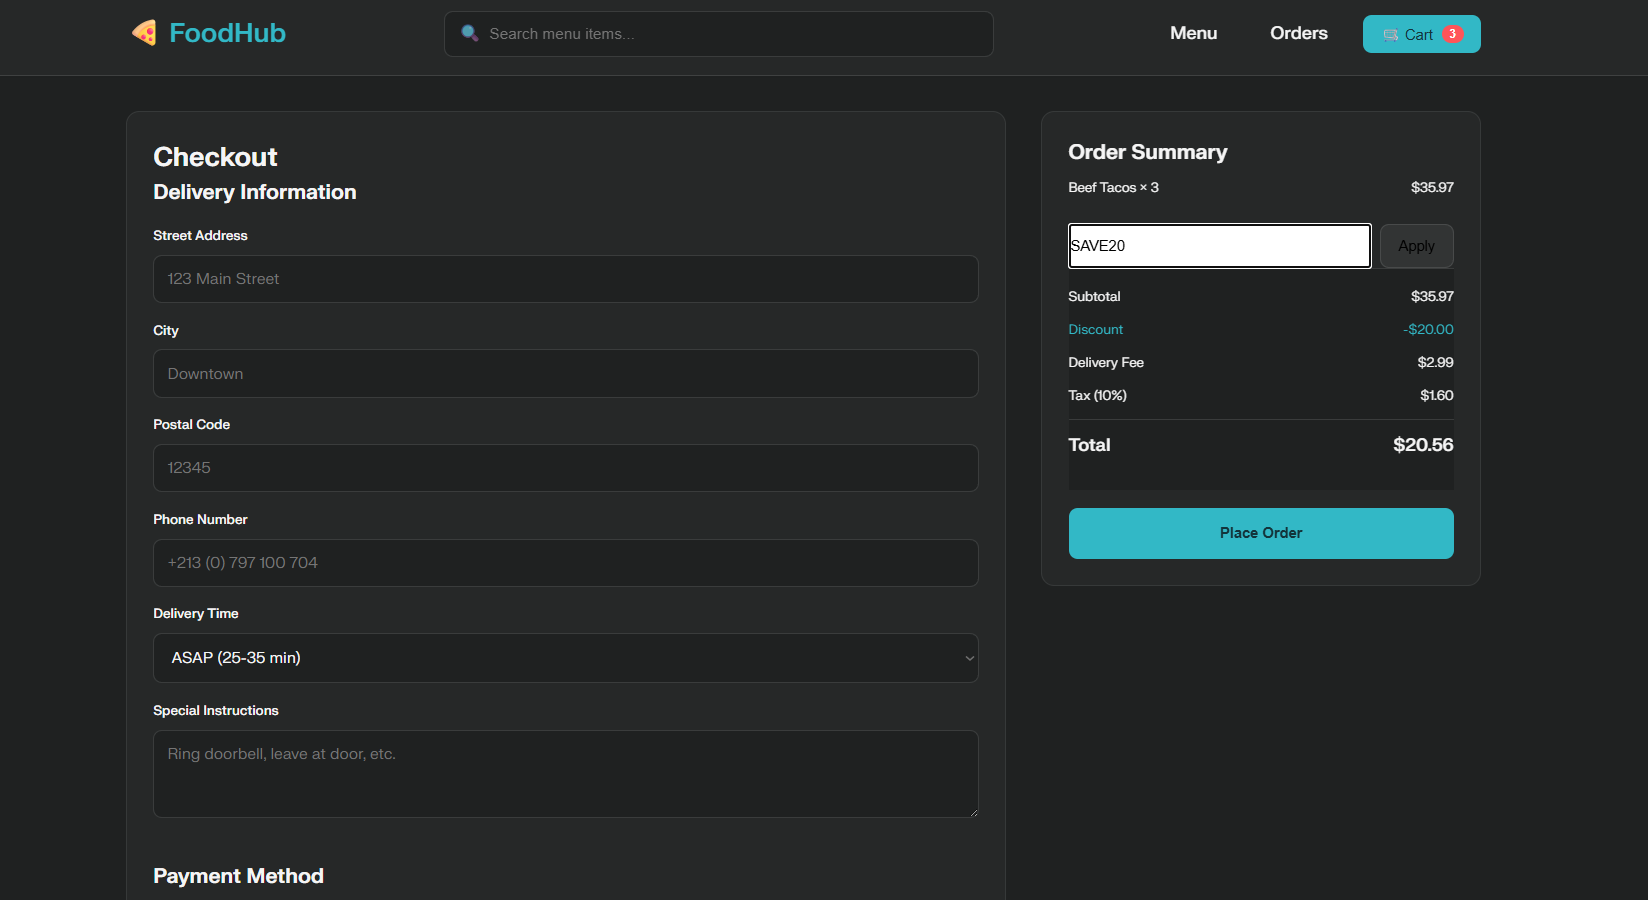Go to the Orders page
The image size is (1648, 900).
click(1298, 33)
